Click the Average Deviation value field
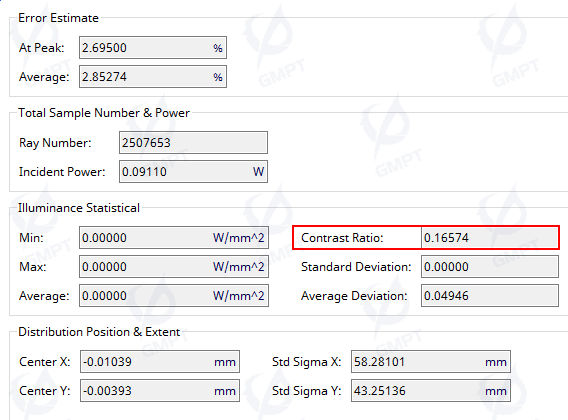The image size is (568, 420). [490, 296]
